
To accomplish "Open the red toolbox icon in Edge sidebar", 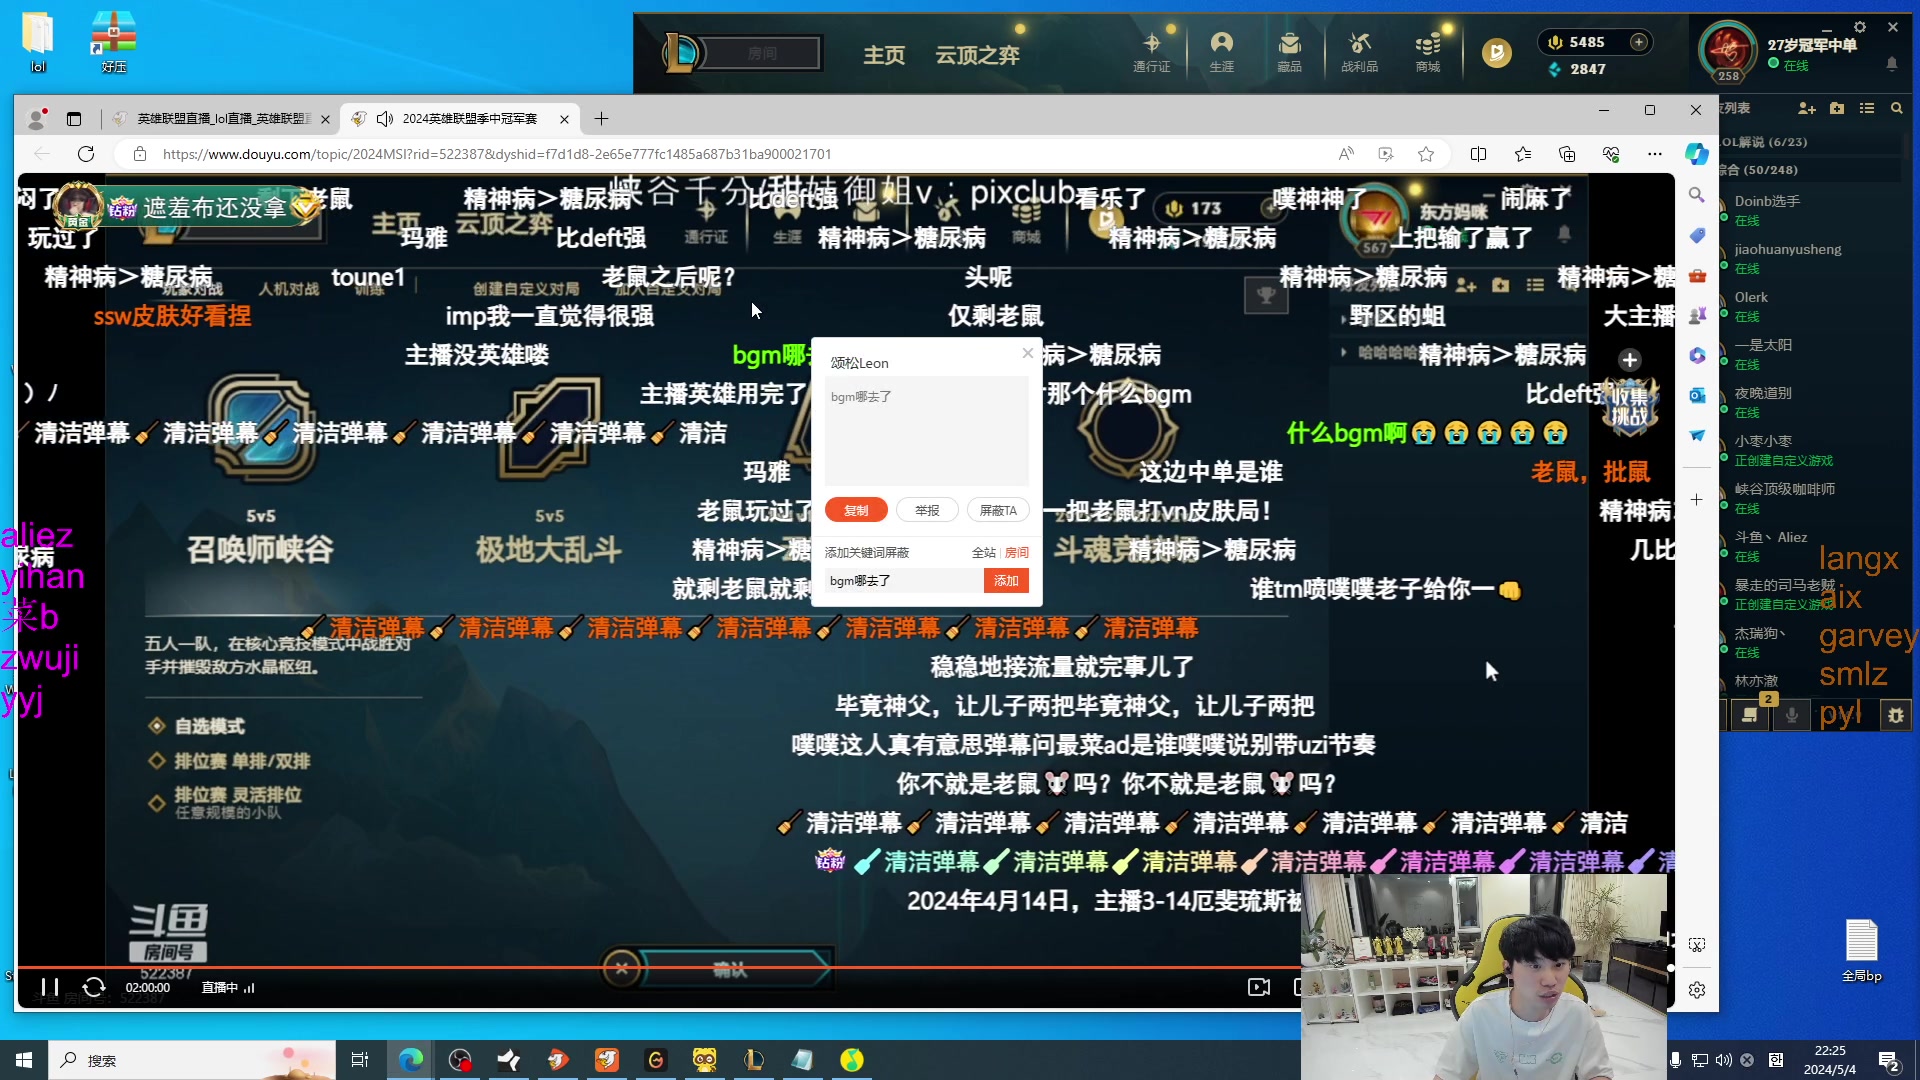I will click(1697, 275).
